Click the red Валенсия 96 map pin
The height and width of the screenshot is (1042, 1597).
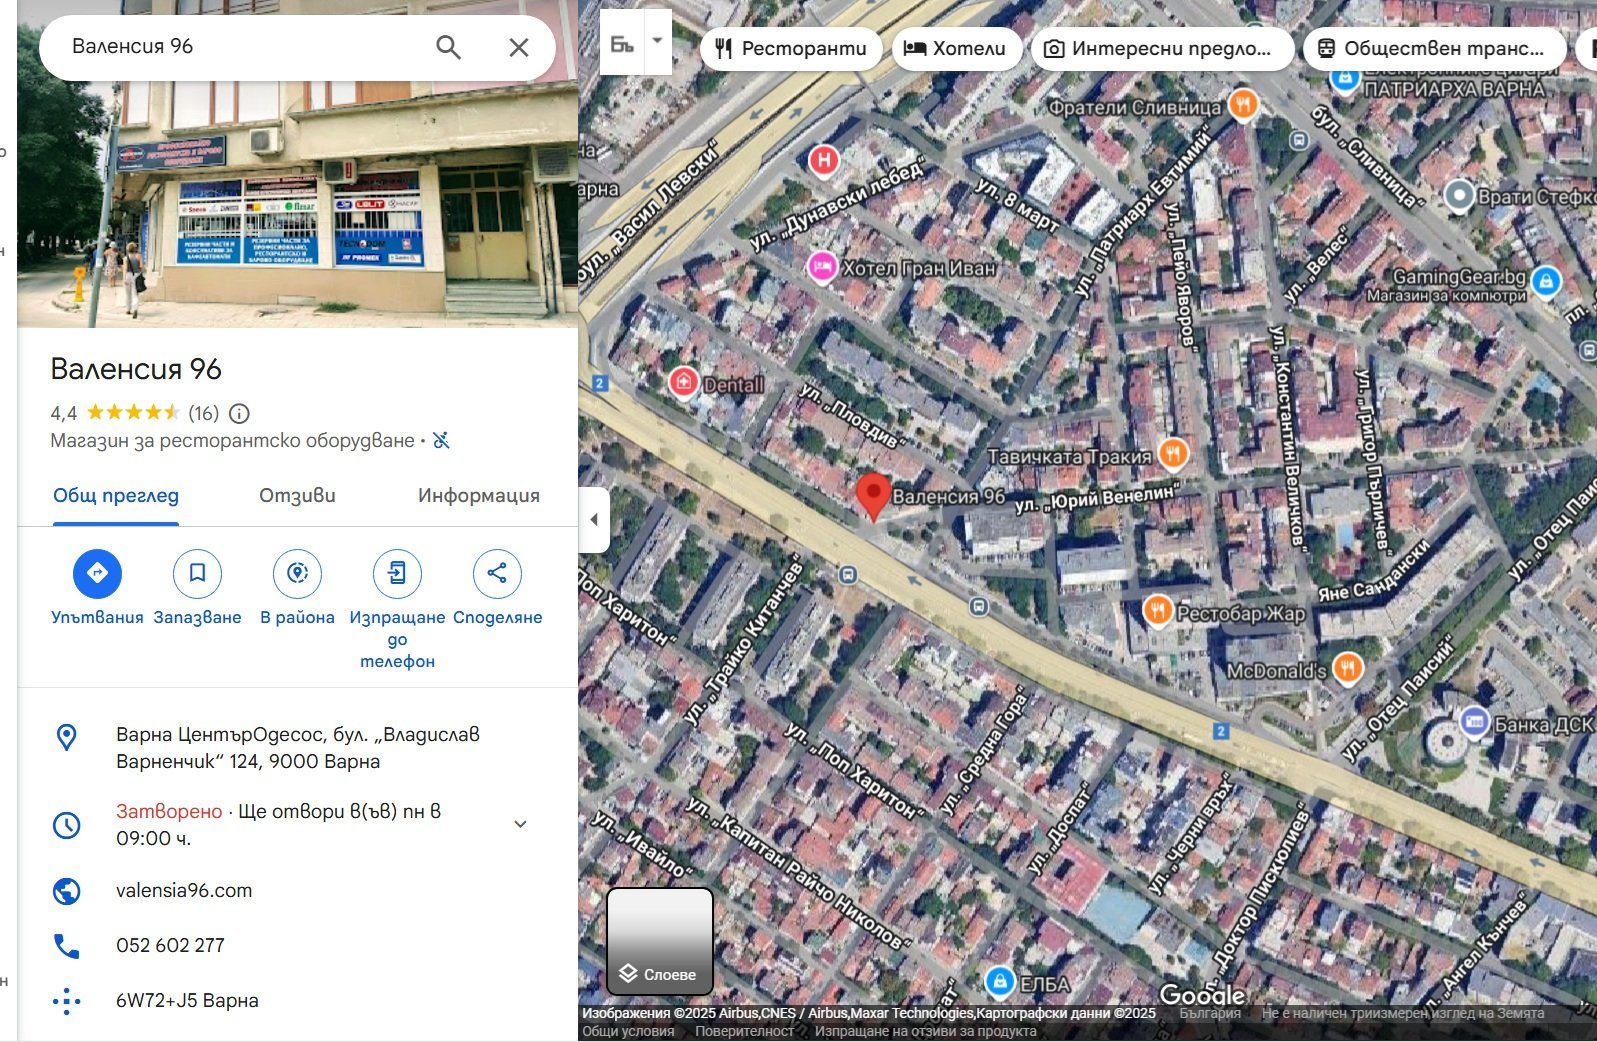[873, 497]
